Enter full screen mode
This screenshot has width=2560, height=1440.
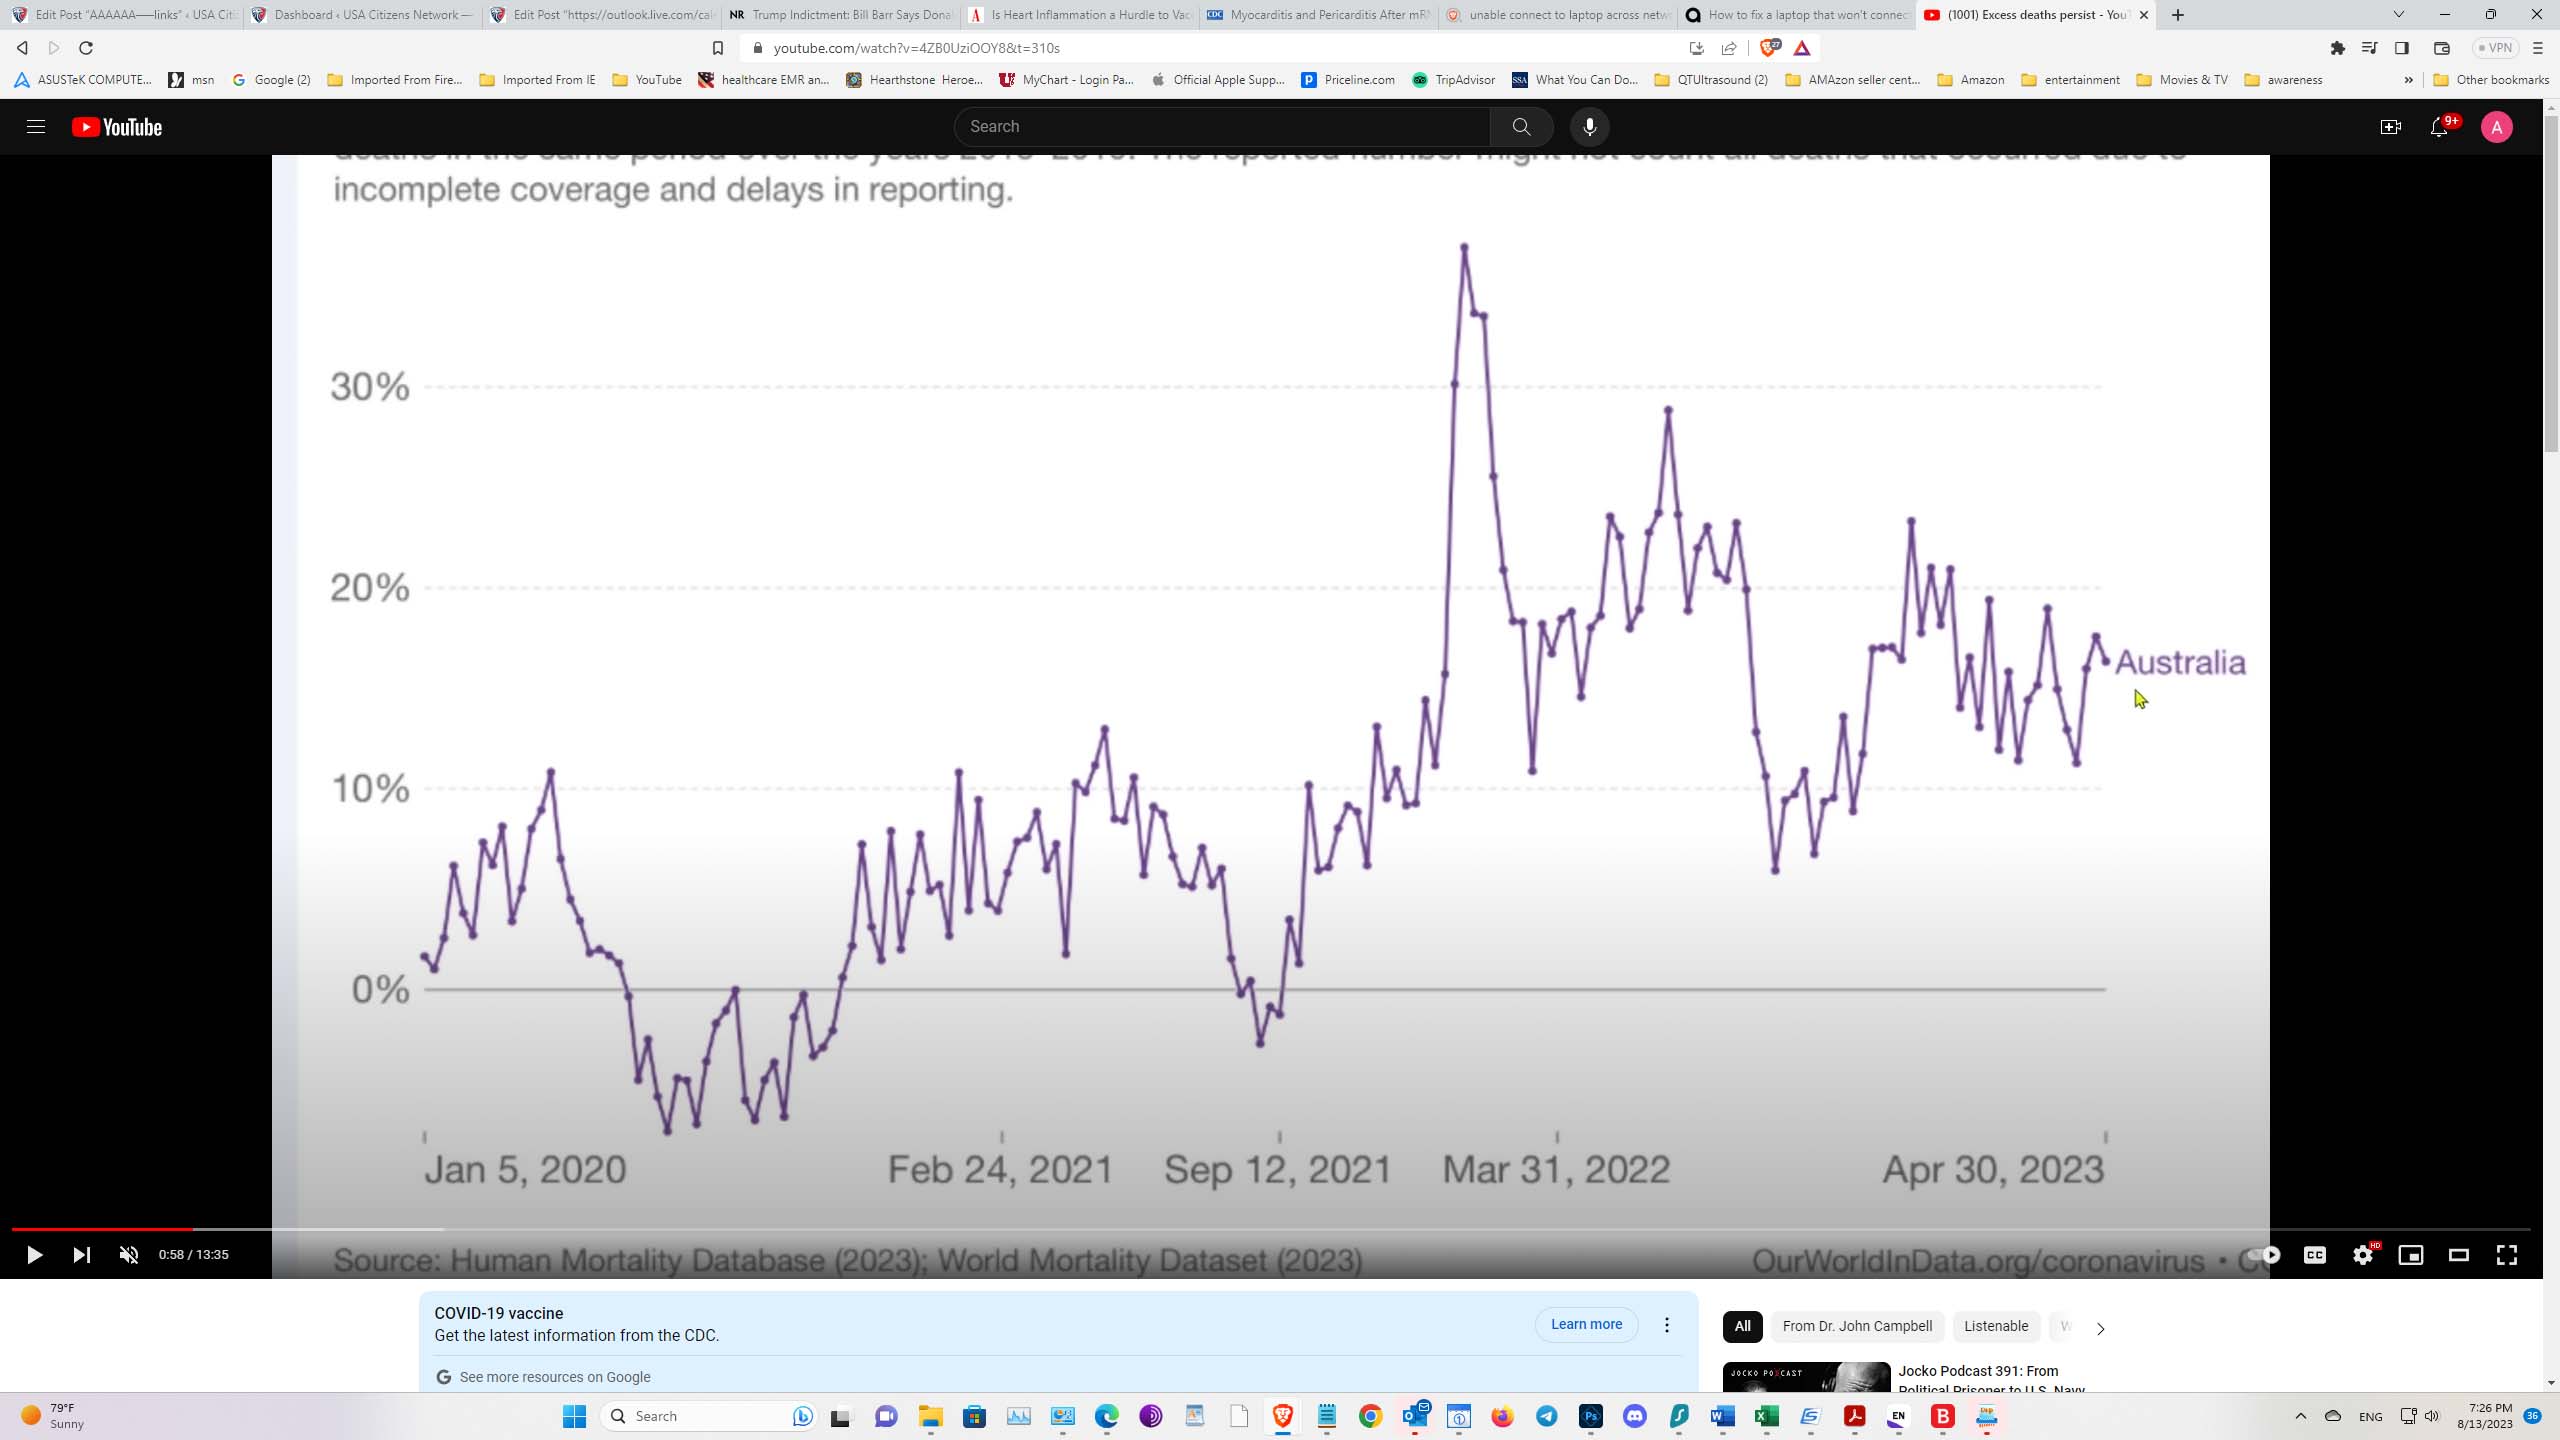(x=2507, y=1254)
